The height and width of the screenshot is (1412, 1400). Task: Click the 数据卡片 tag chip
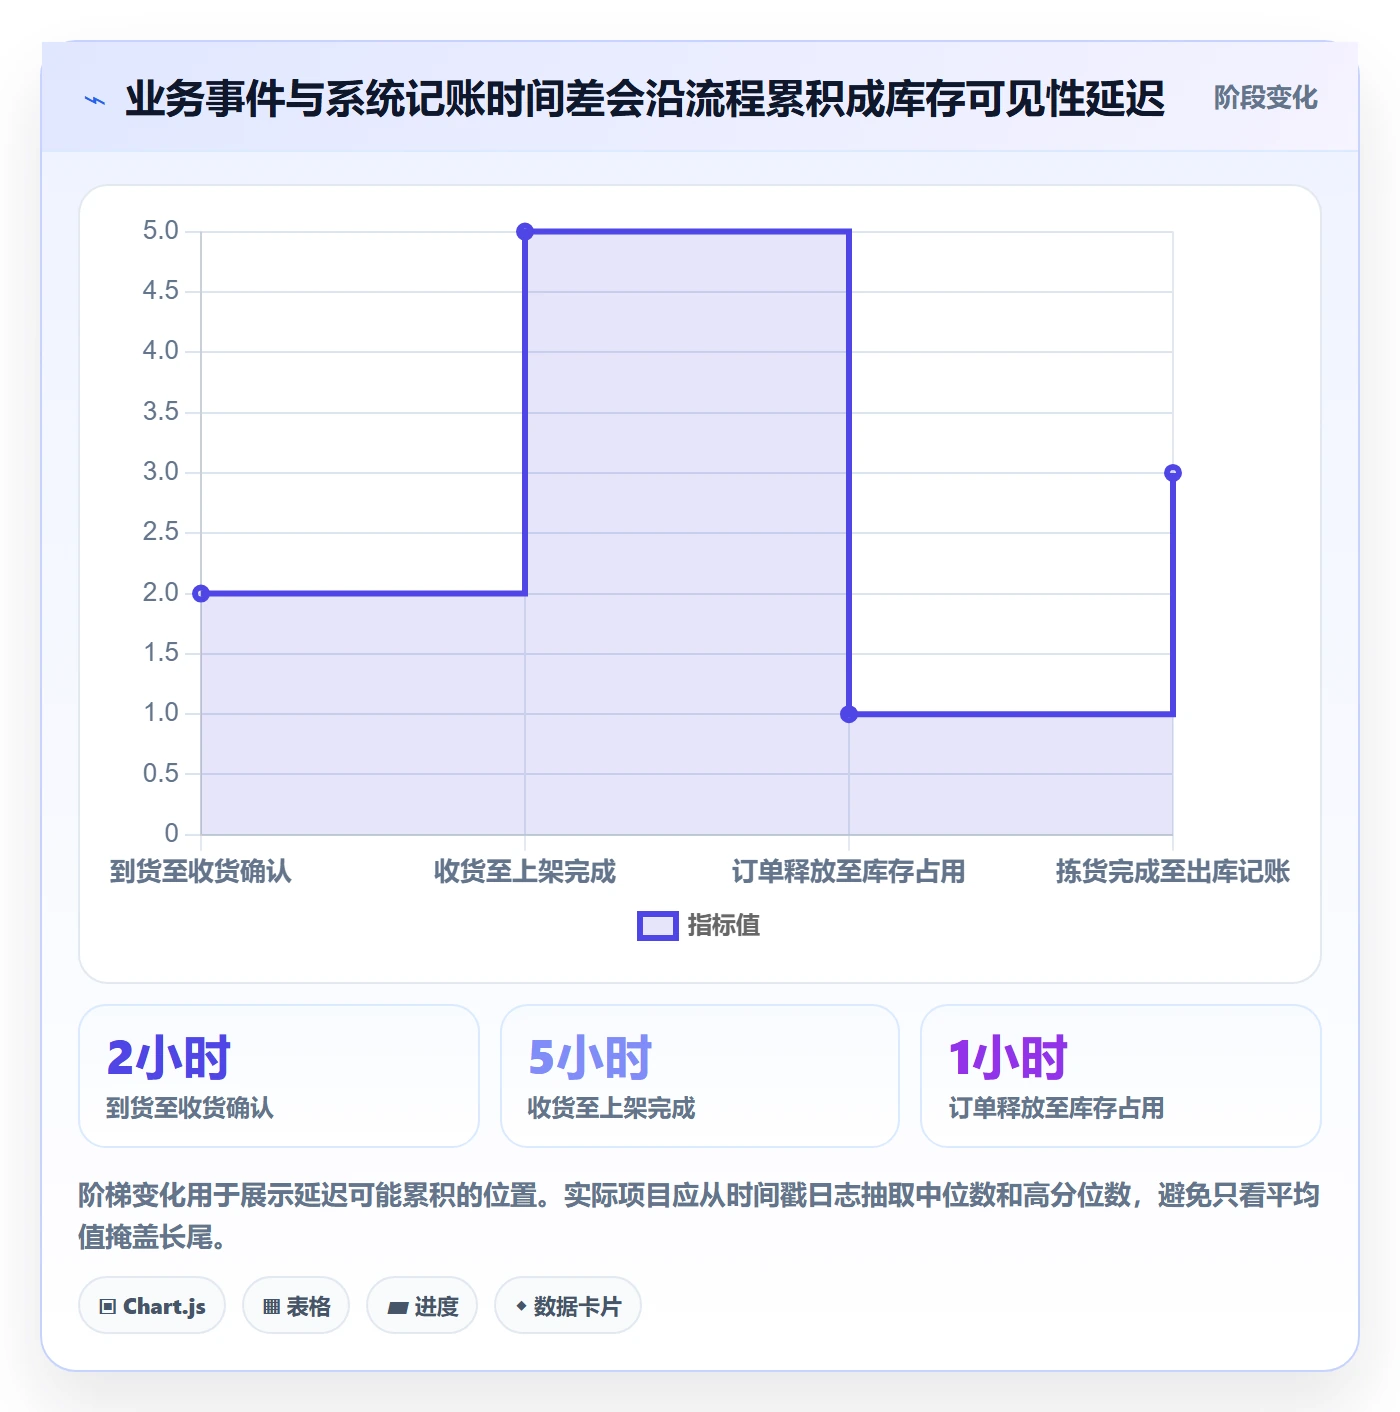click(568, 1306)
